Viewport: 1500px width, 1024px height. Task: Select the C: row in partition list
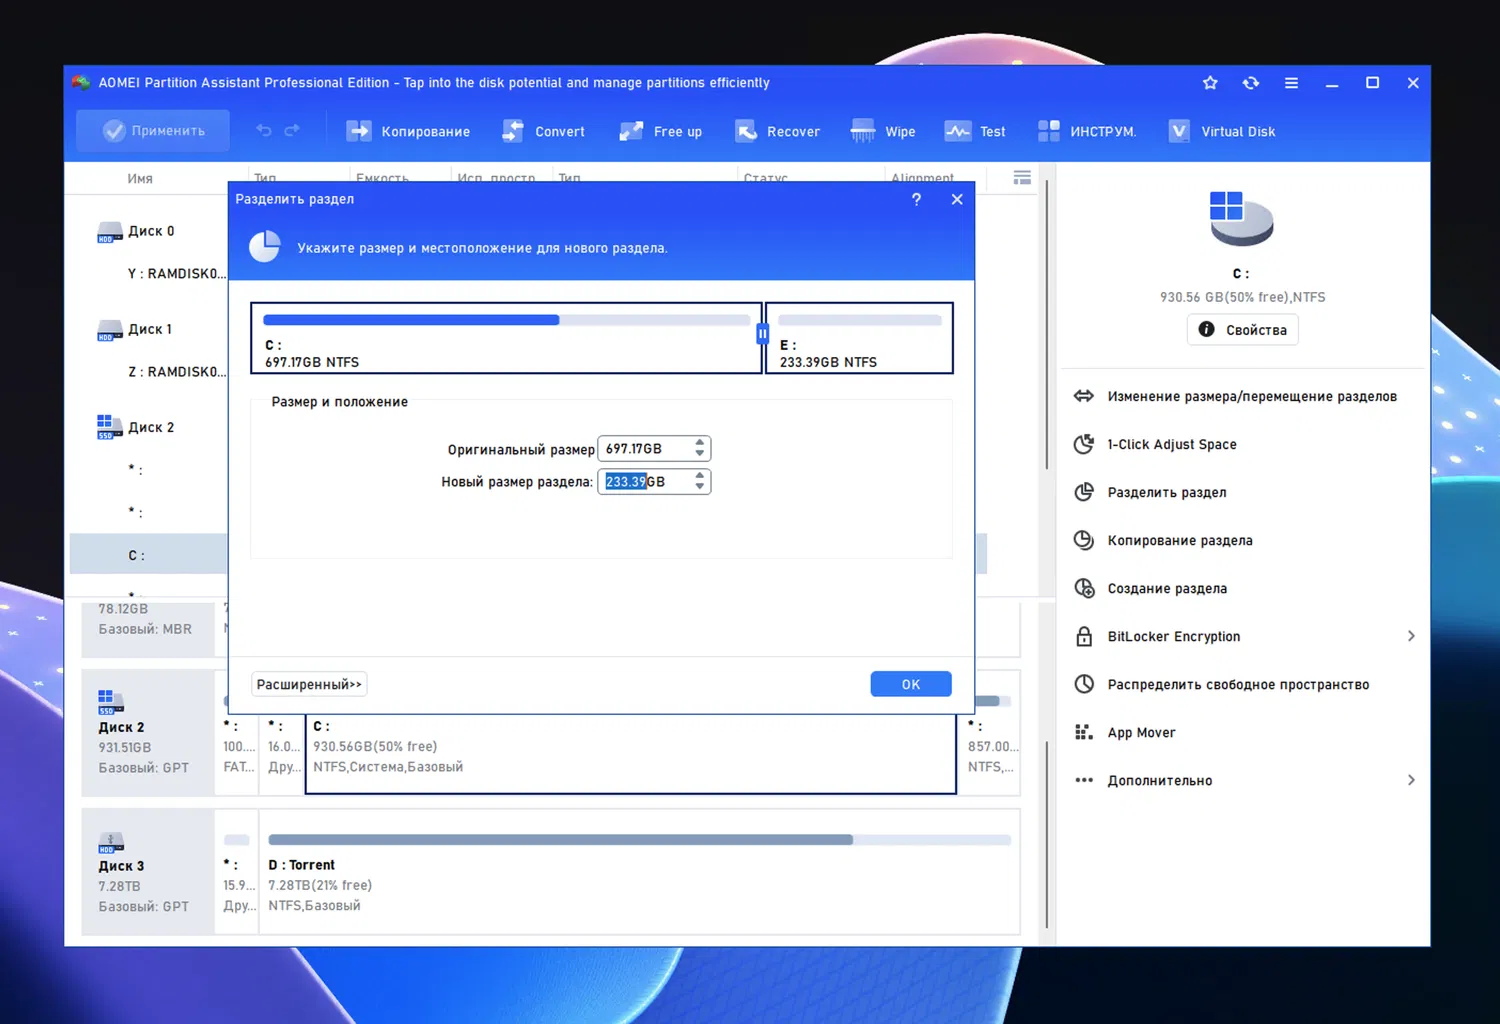[x=149, y=554]
